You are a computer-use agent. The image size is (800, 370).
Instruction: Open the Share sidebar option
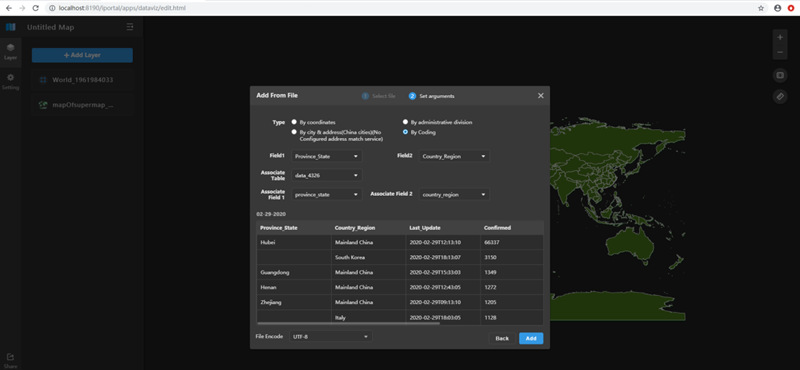(10, 360)
